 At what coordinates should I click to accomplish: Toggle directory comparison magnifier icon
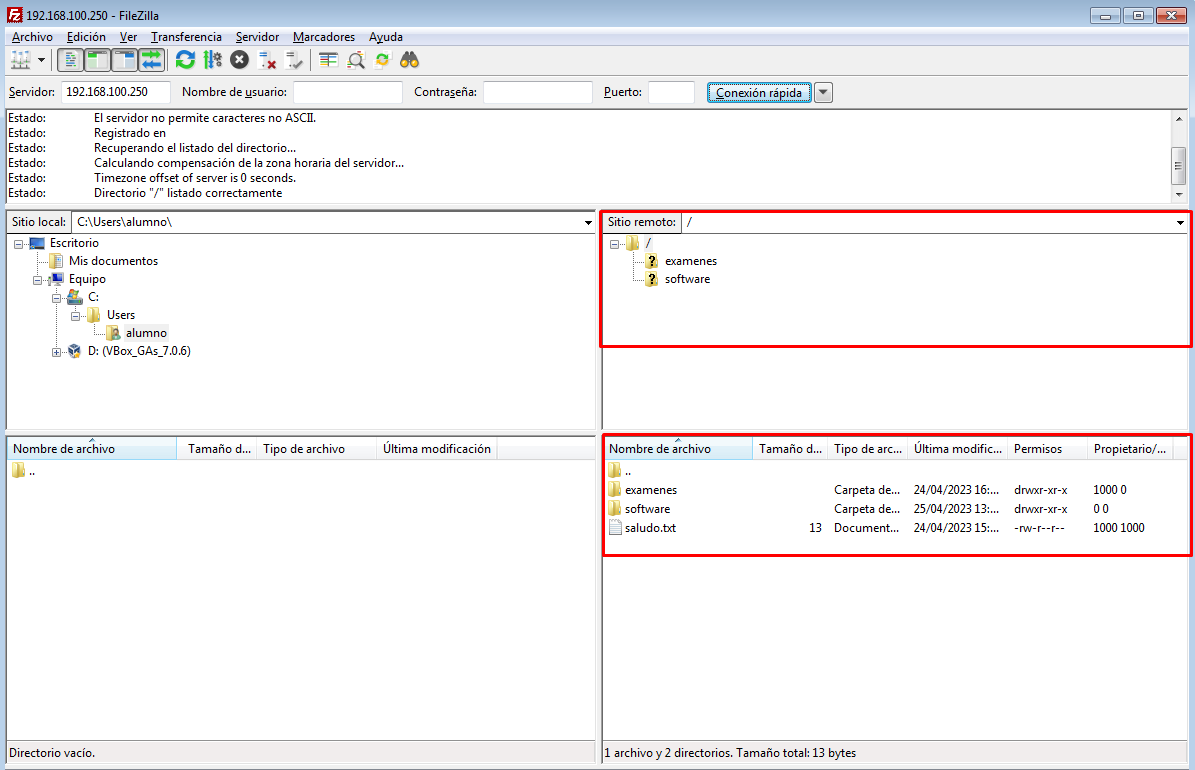[x=356, y=60]
